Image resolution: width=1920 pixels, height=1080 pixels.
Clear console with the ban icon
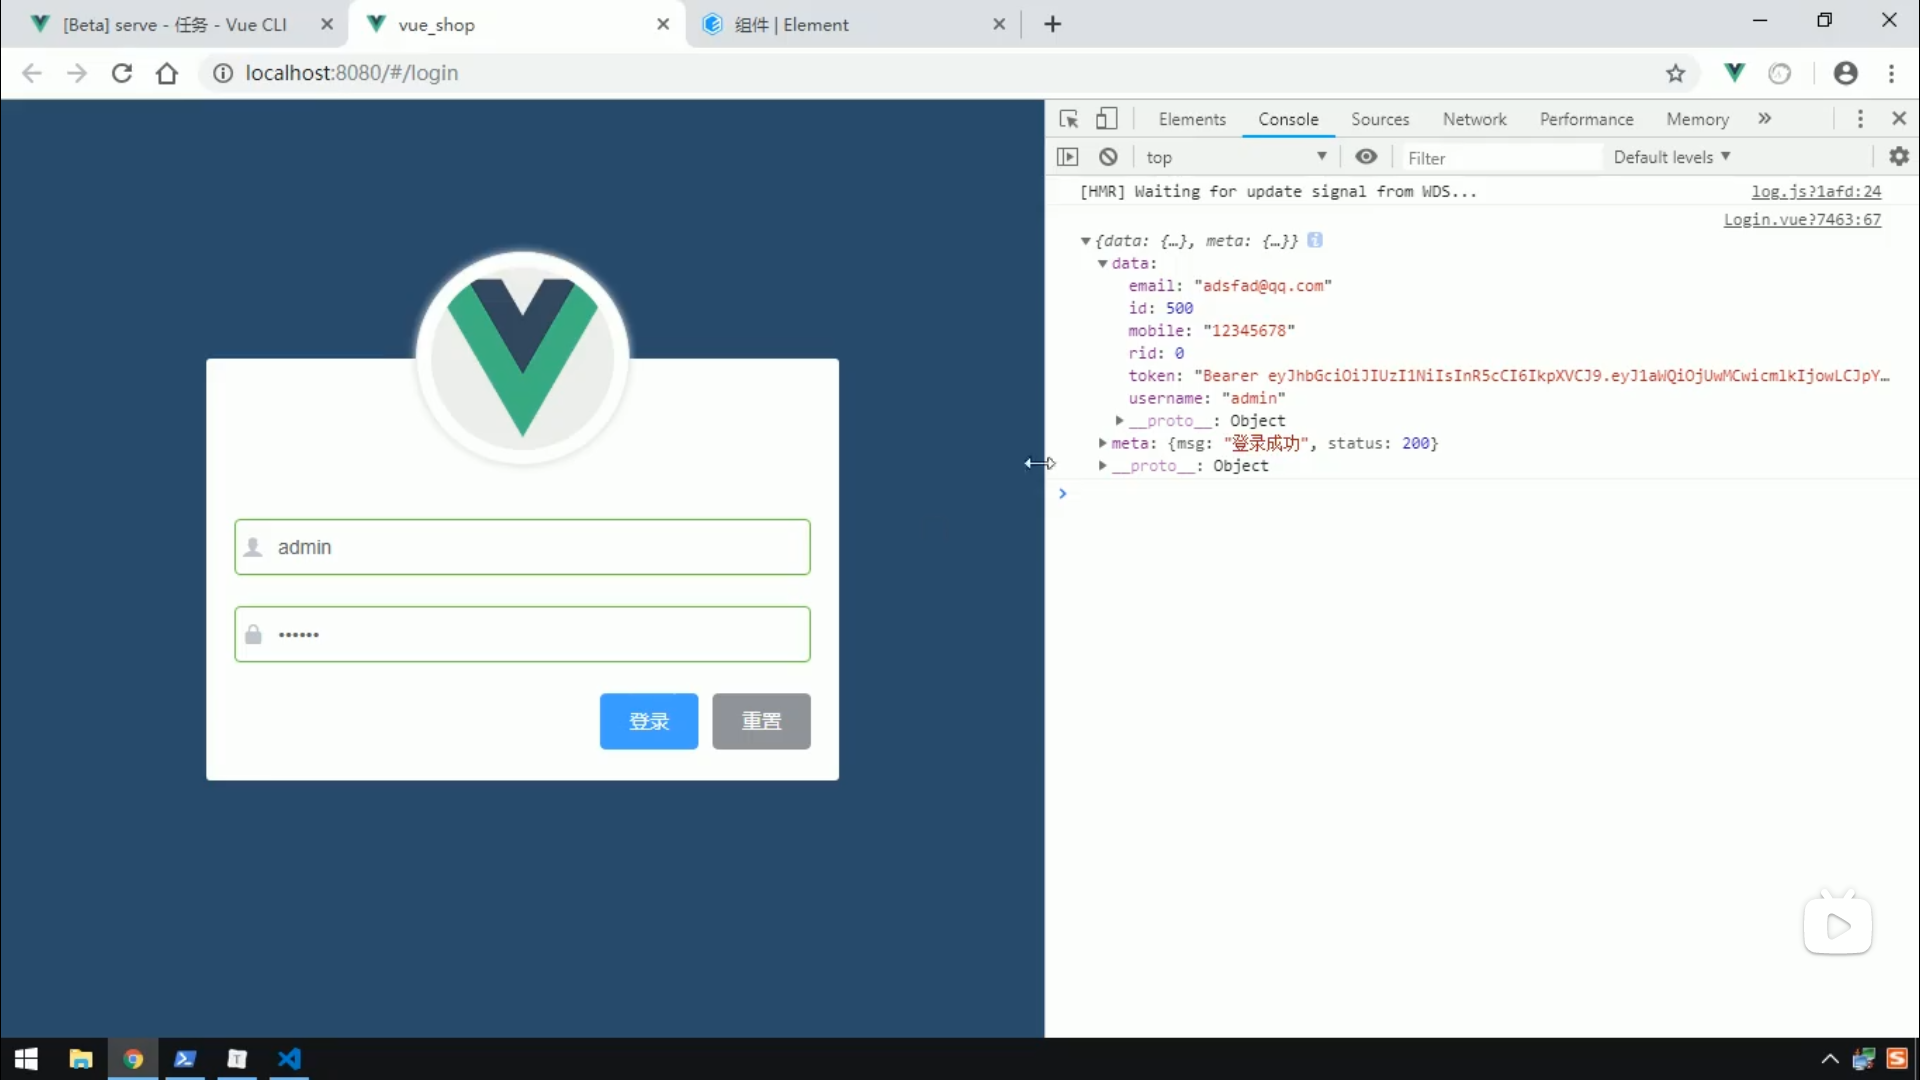1108,157
